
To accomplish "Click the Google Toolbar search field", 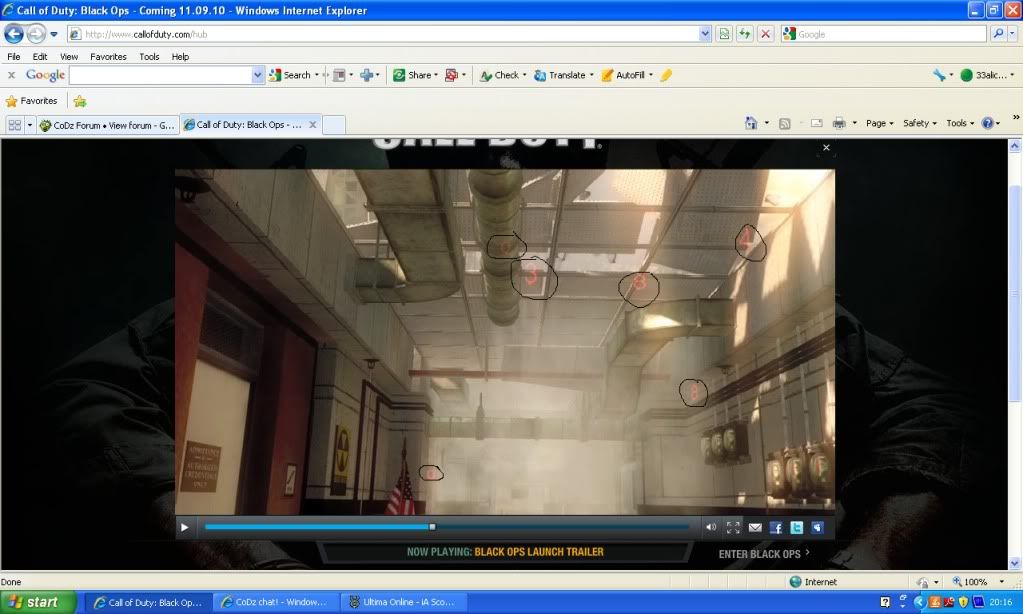I will [x=160, y=75].
